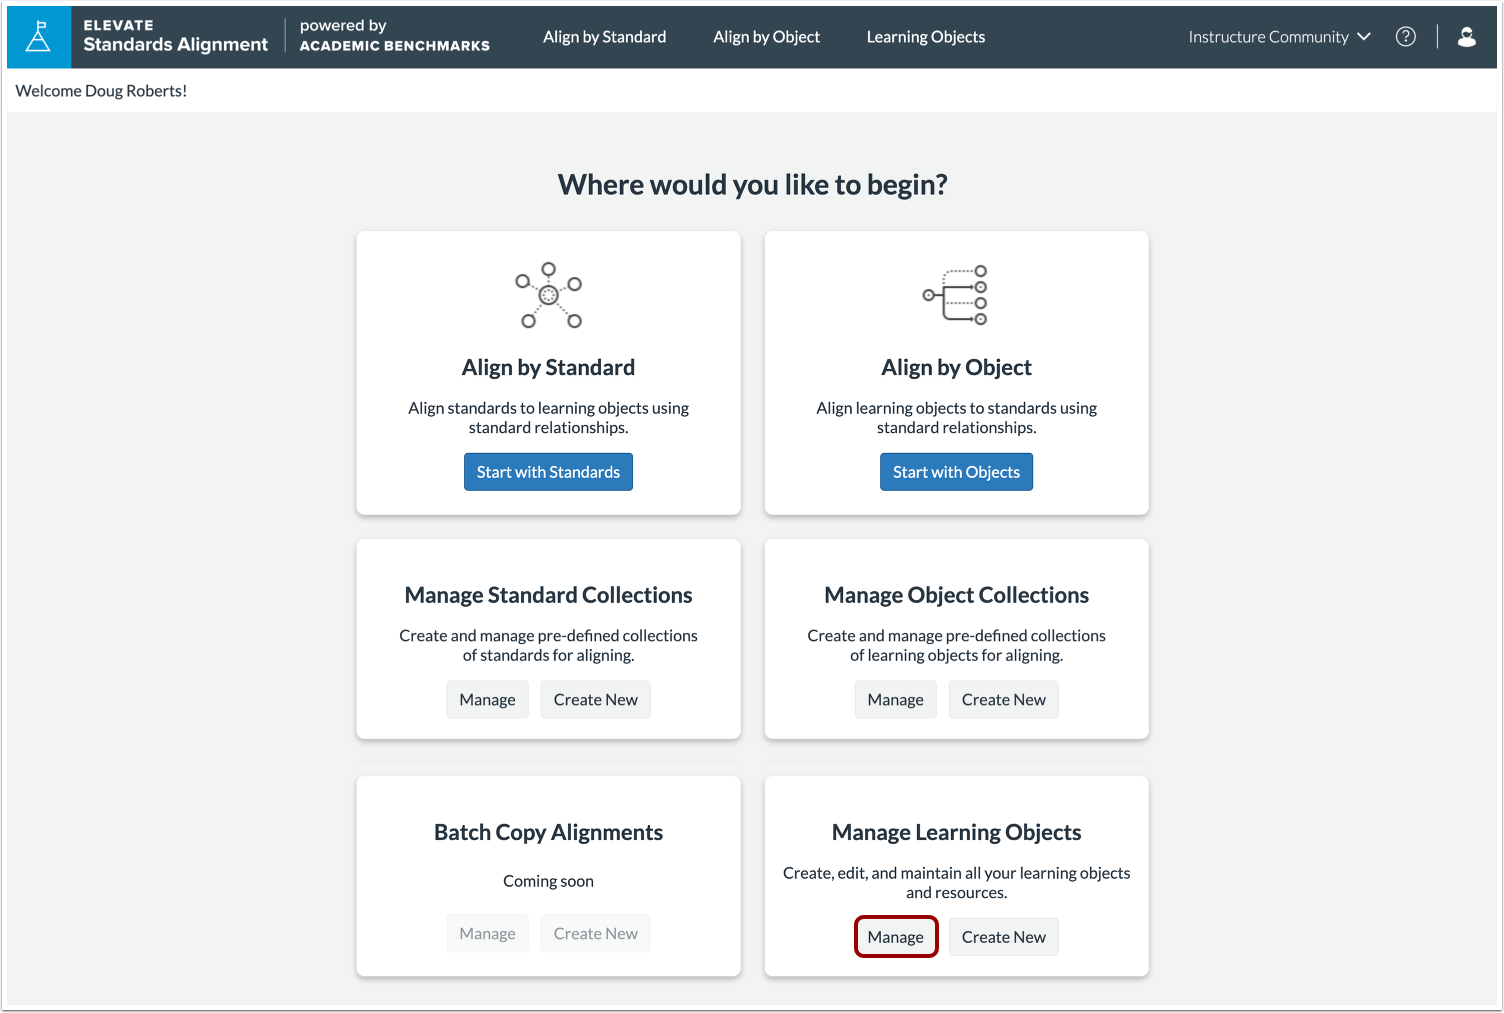Manage Object Collections
This screenshot has height=1013, width=1504.
895,699
